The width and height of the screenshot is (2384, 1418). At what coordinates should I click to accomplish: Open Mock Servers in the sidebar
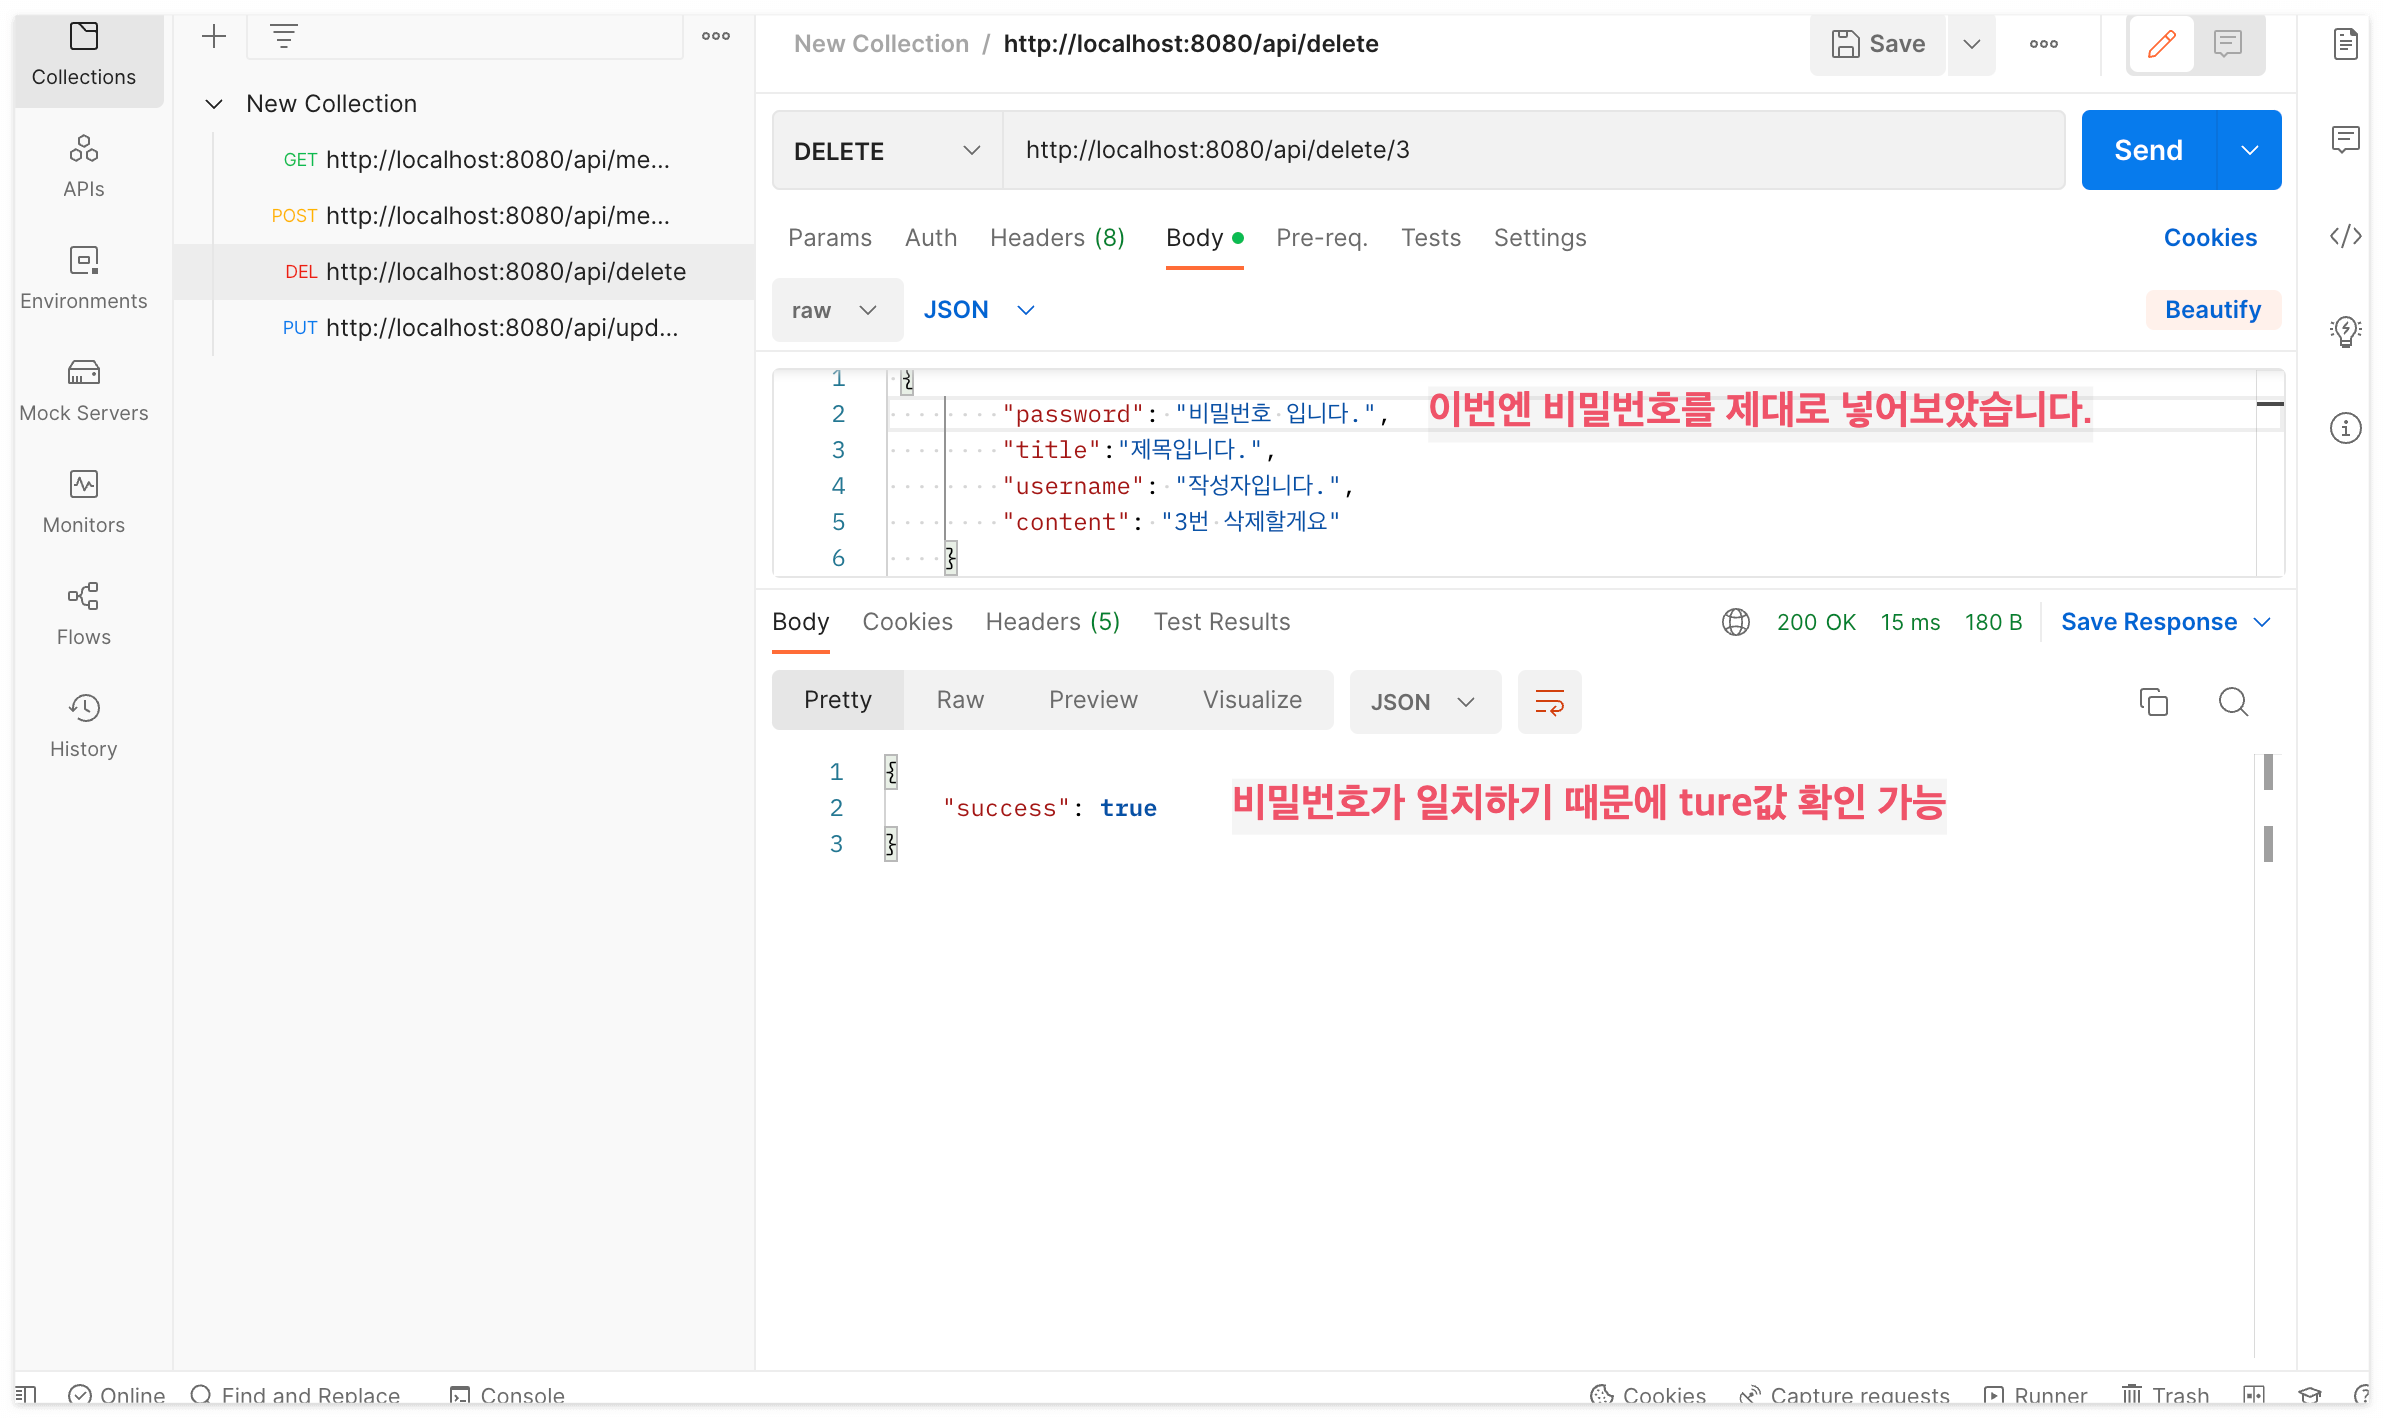[x=84, y=389]
